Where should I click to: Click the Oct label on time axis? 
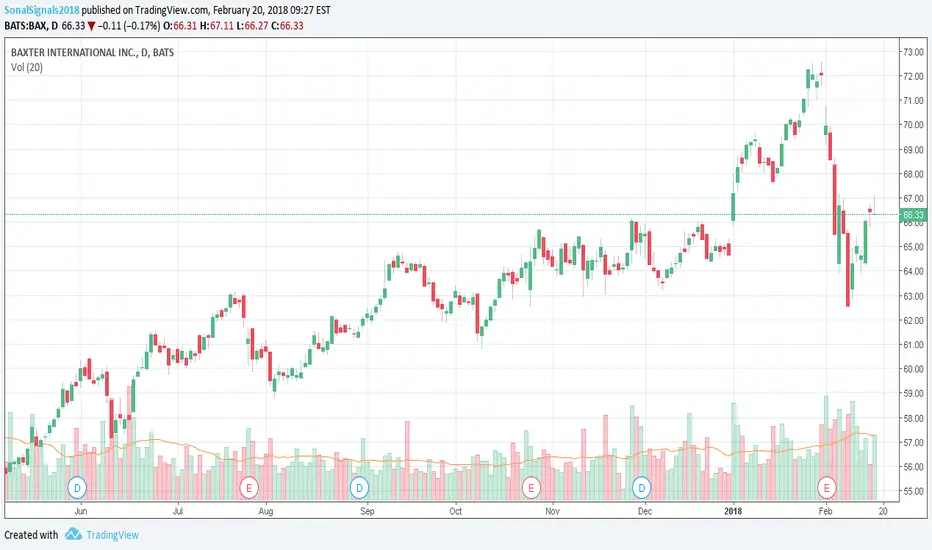(455, 511)
